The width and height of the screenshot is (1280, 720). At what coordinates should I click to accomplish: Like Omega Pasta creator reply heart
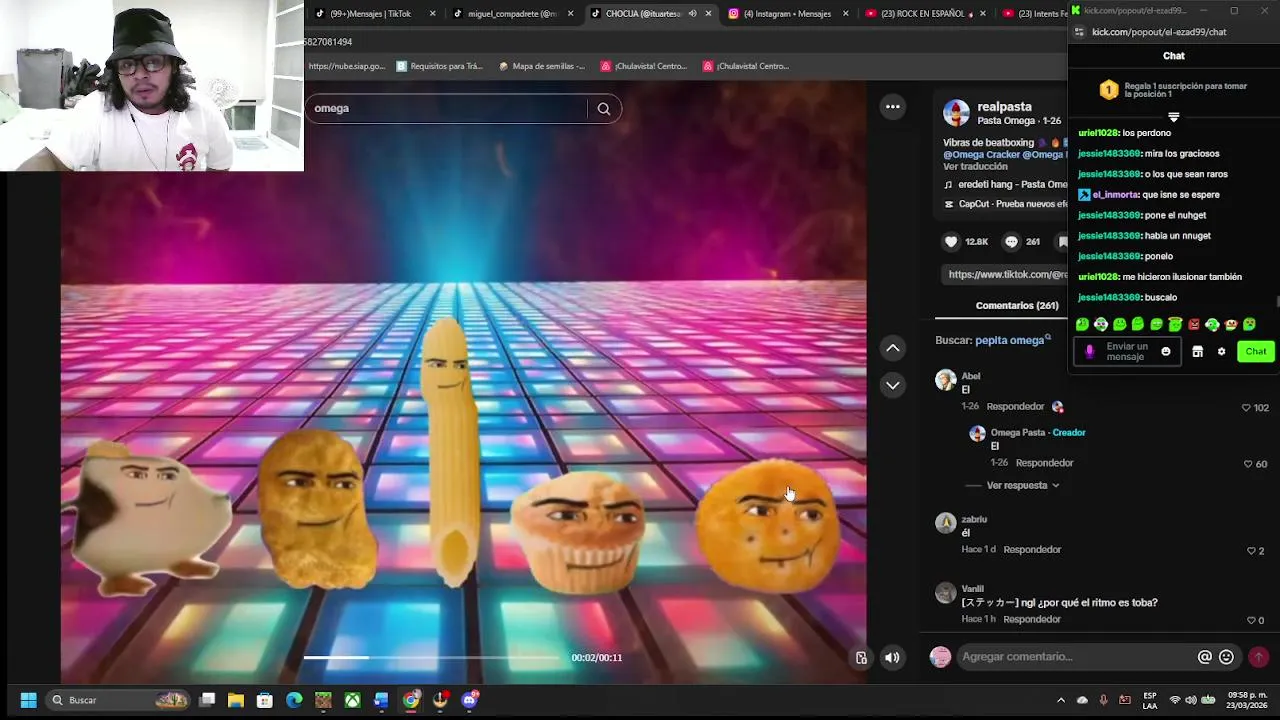(x=1248, y=464)
